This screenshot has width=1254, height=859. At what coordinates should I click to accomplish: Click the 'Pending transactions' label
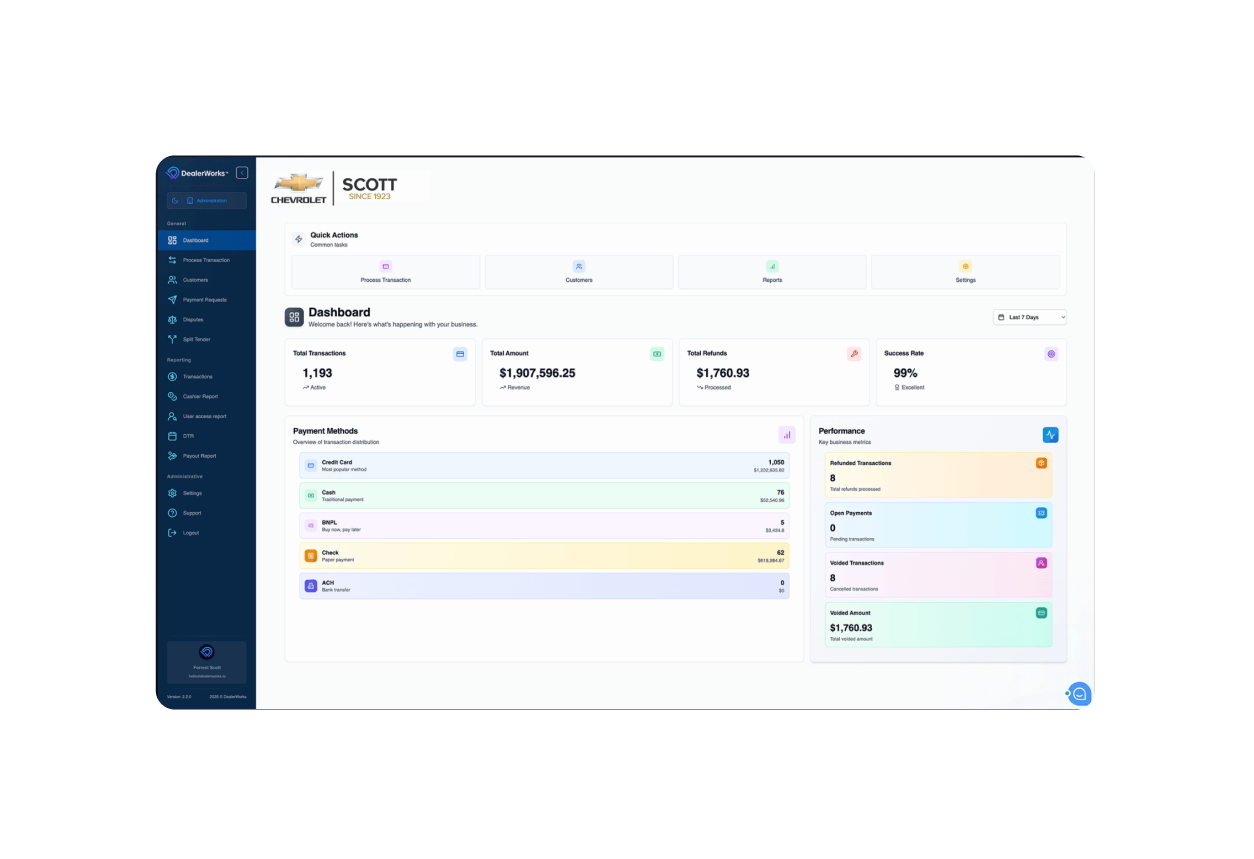tap(852, 539)
